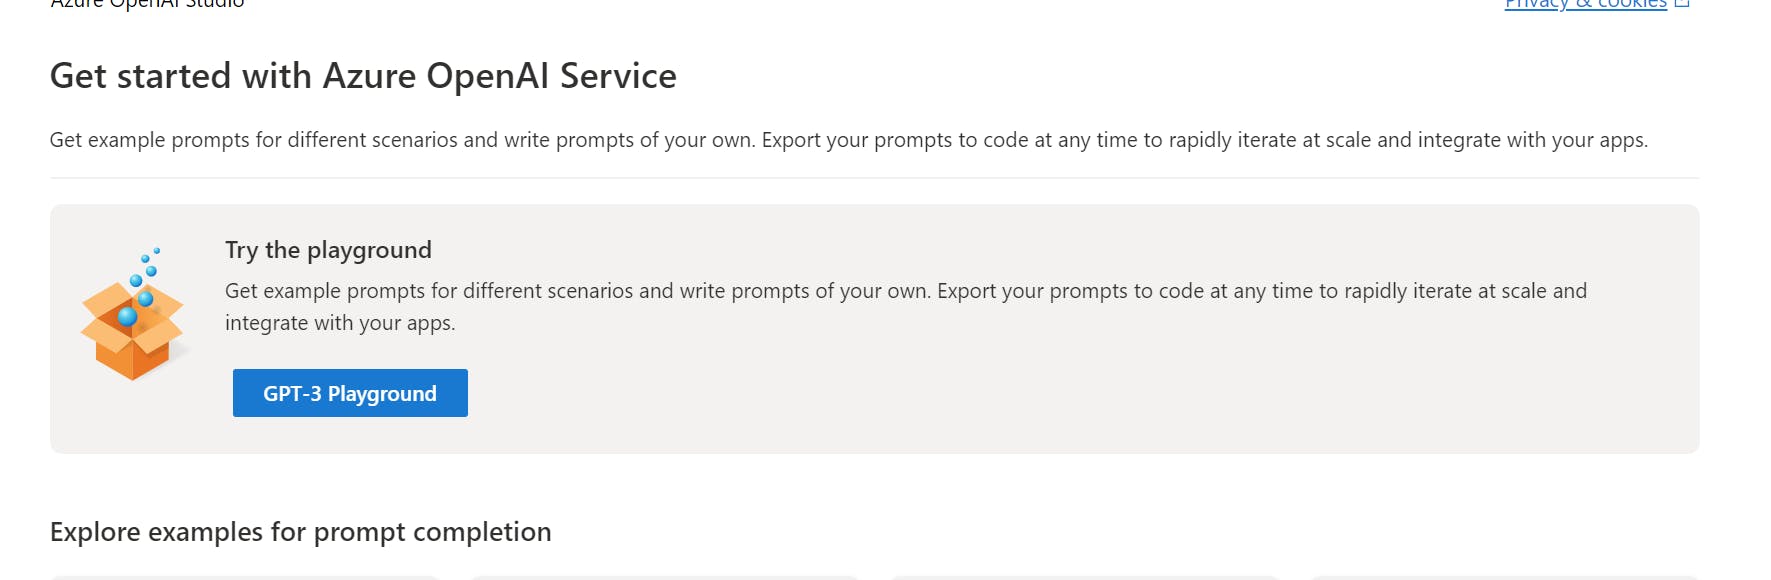
Task: Open the Privacy & cookies link
Action: coord(1585,4)
